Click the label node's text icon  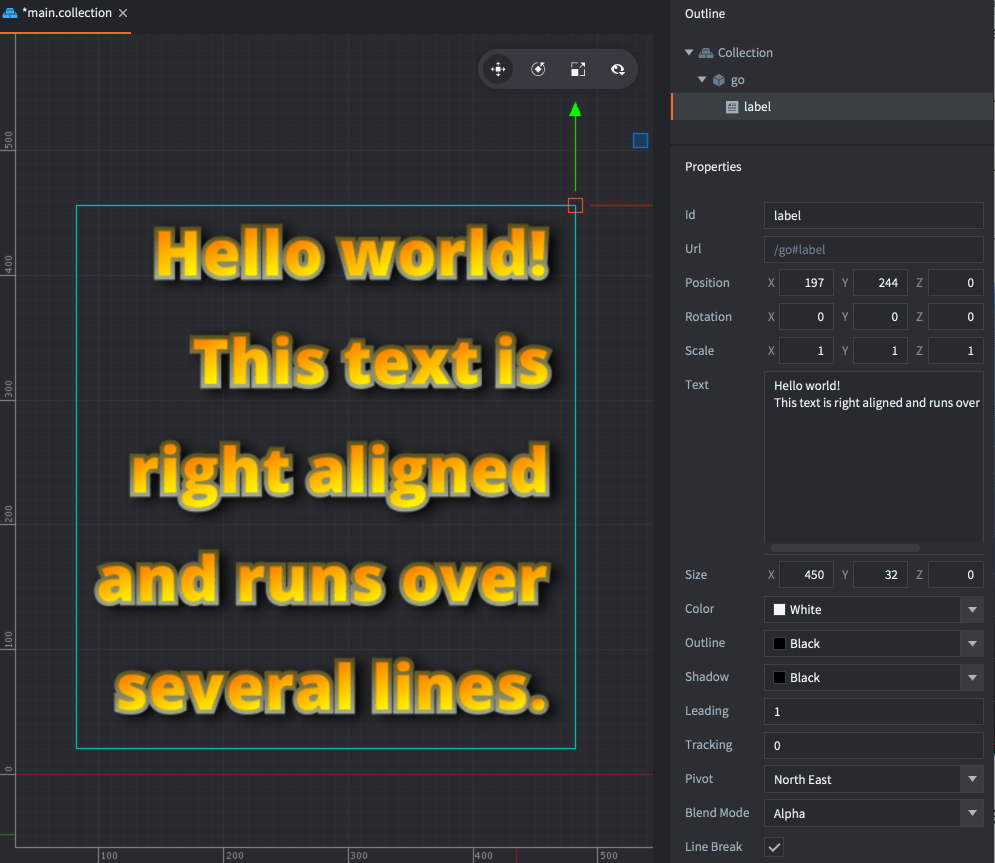(x=734, y=106)
